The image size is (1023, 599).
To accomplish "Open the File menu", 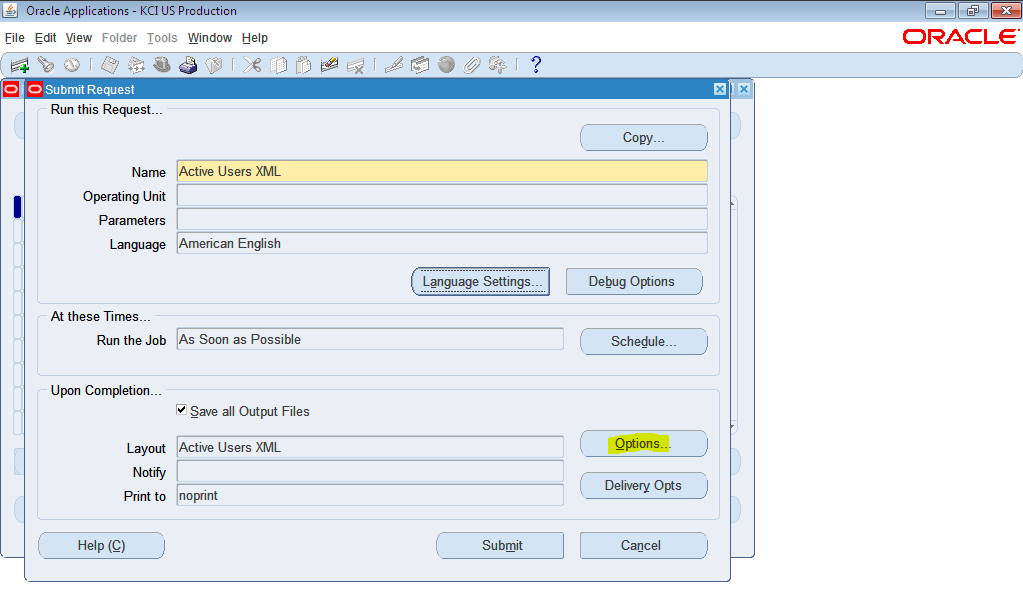I will [14, 38].
